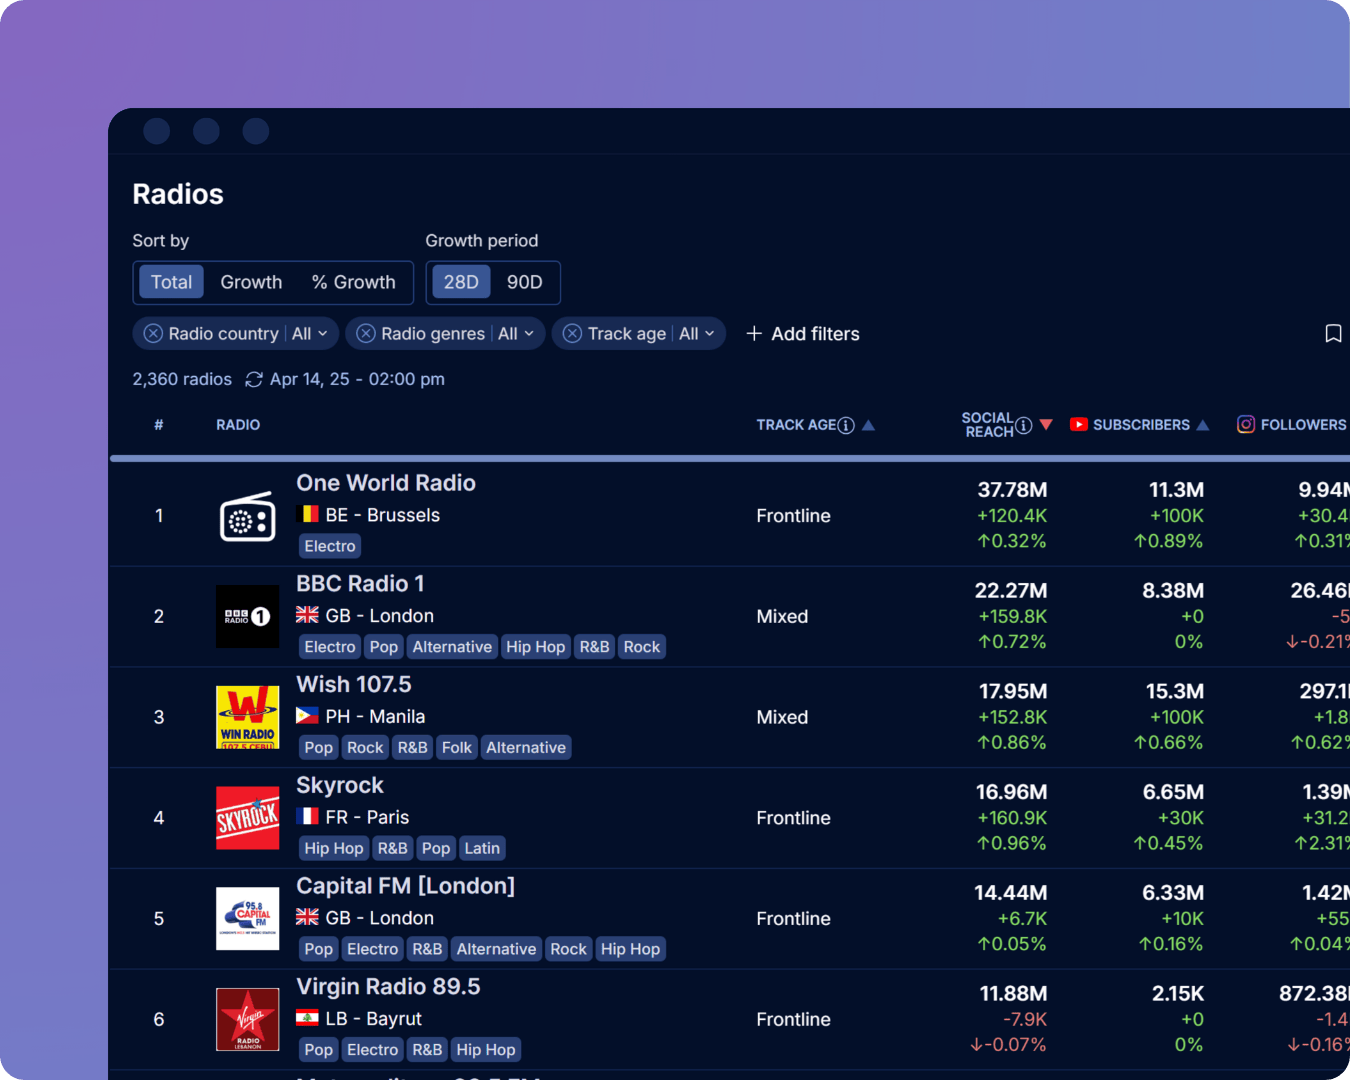Remove the Radio country filter with X icon

[x=153, y=334]
